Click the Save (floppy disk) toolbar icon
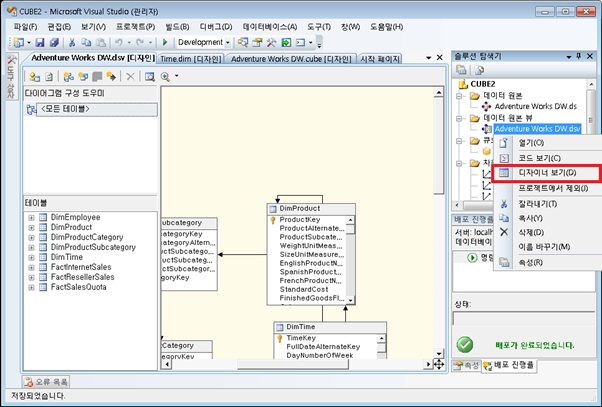602x407 pixels. tap(40, 42)
